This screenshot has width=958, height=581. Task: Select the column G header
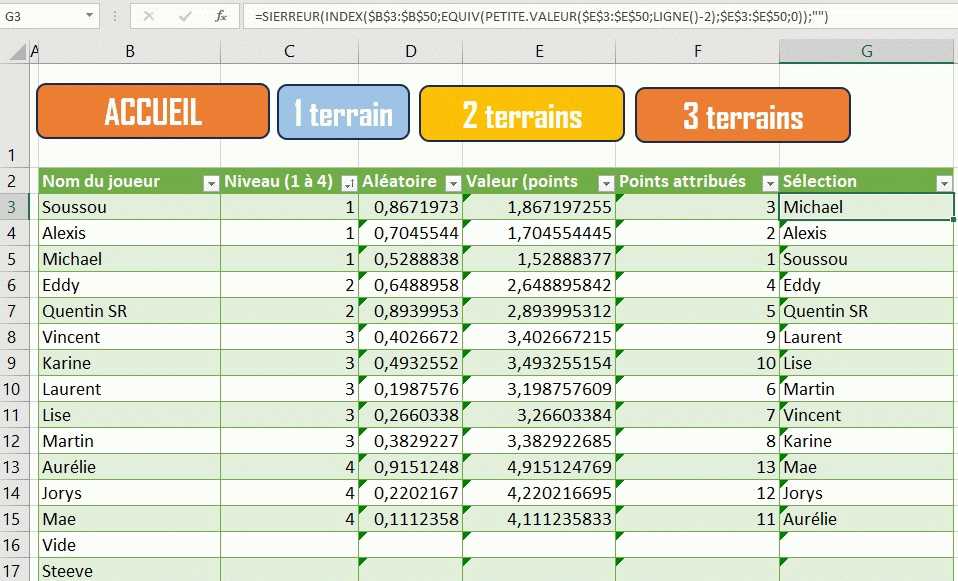[x=866, y=51]
